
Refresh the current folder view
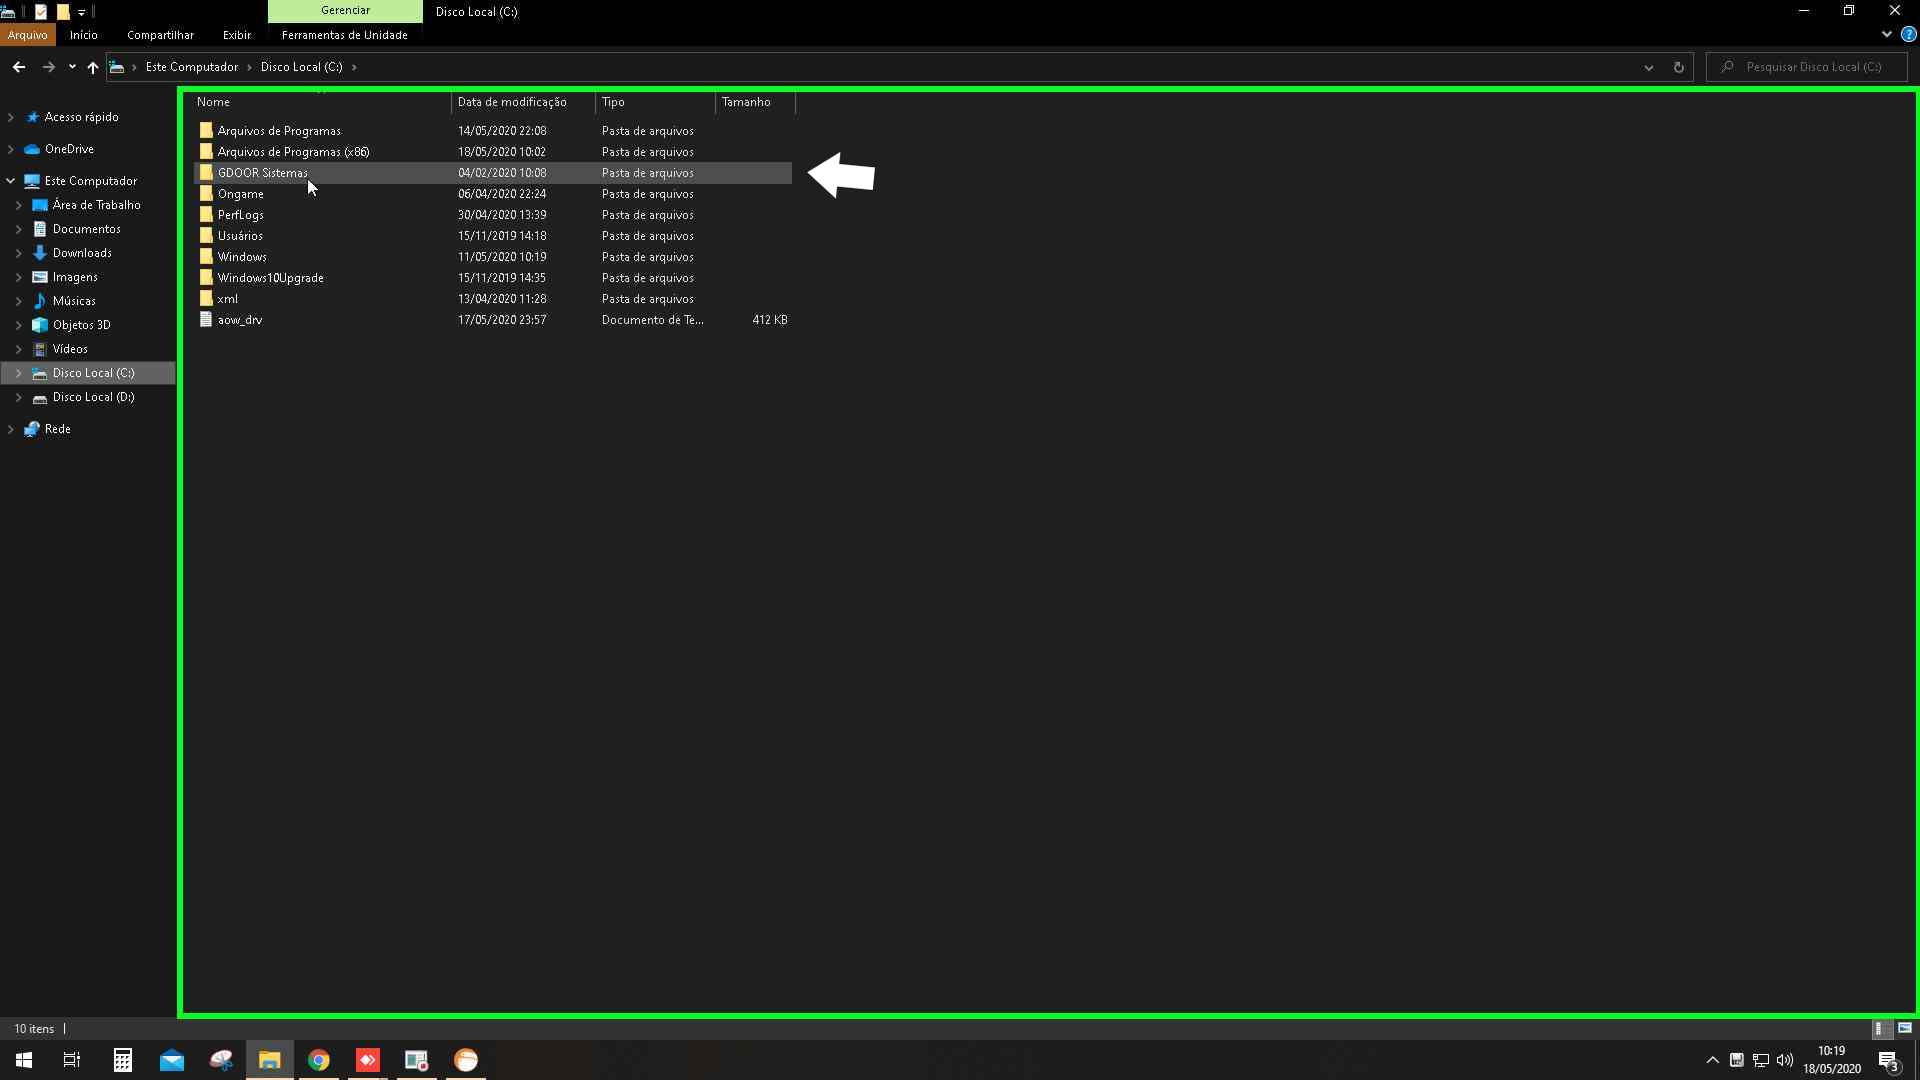click(1679, 67)
